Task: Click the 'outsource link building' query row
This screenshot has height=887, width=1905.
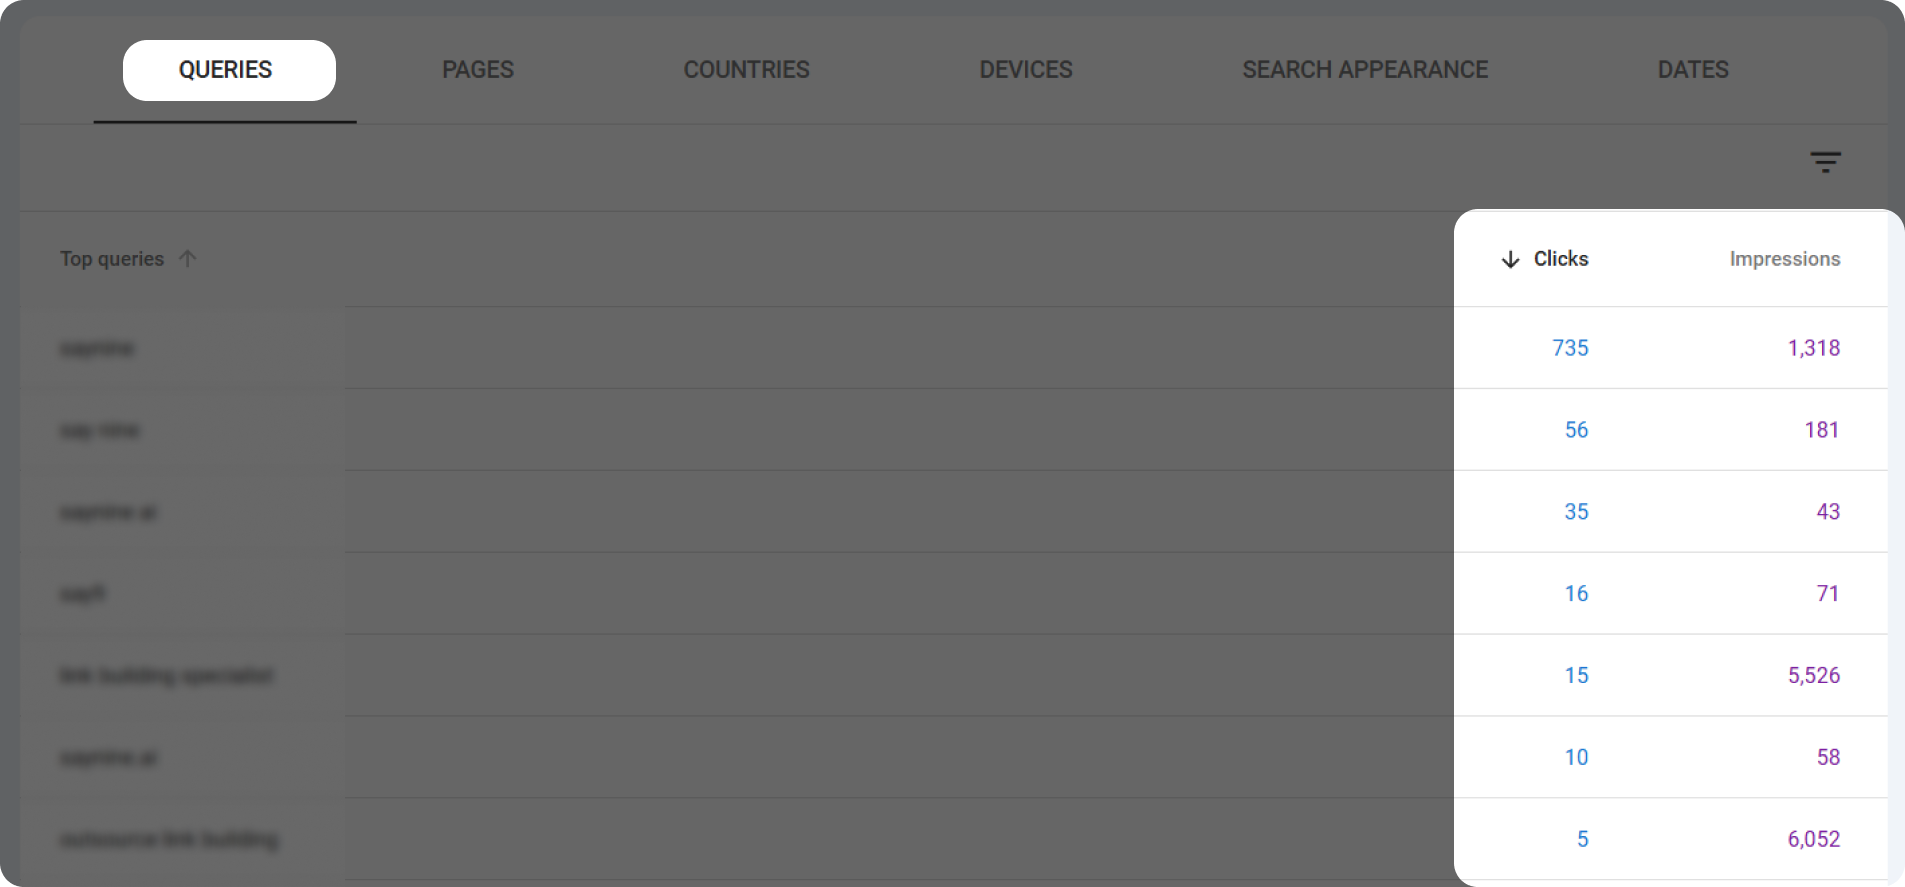Action: tap(170, 840)
